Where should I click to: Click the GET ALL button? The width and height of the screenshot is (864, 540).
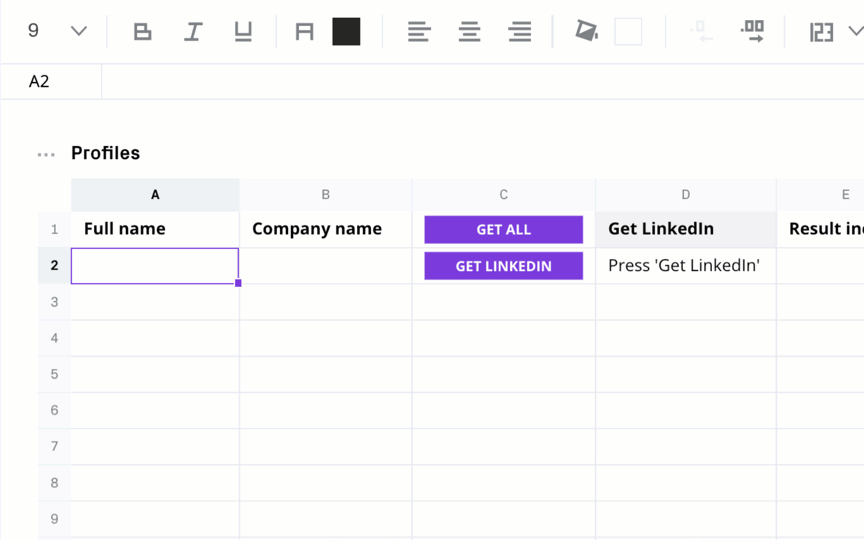(x=504, y=229)
